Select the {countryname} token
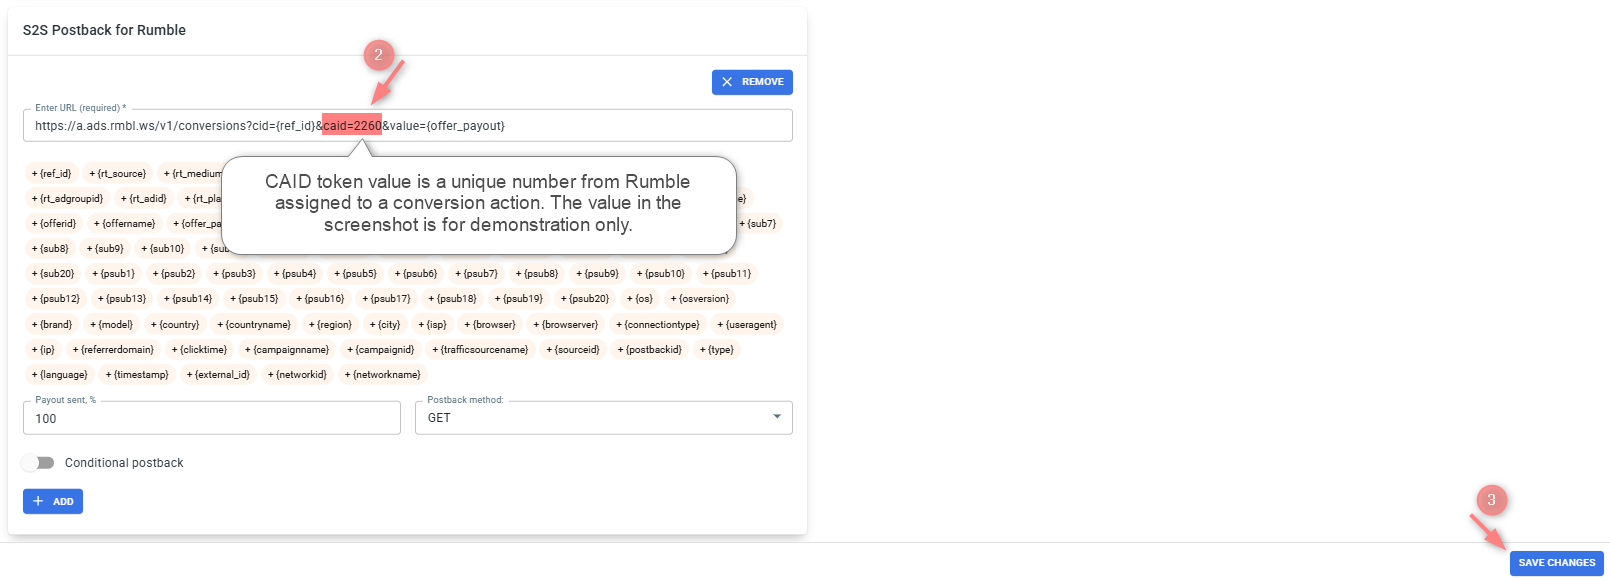 [254, 325]
